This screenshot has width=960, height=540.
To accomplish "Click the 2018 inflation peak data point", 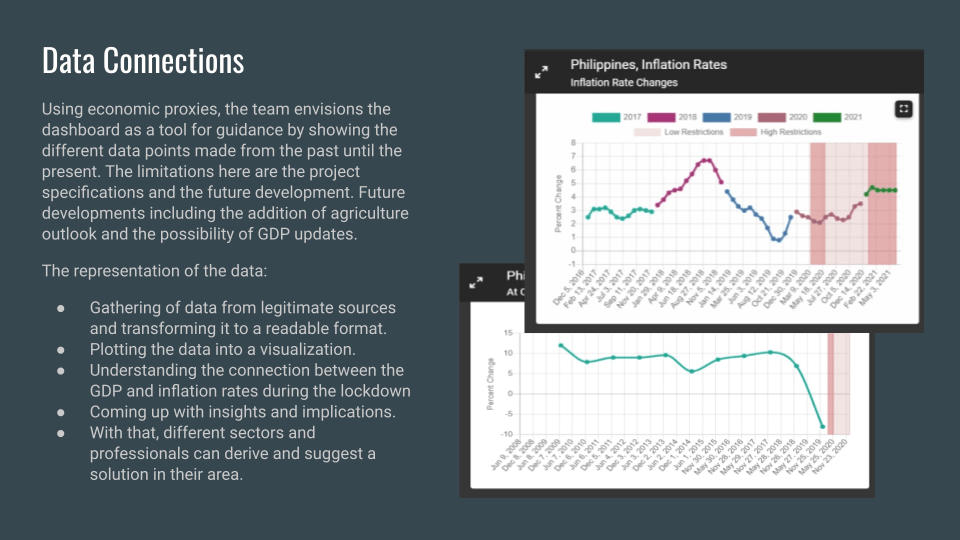I will [706, 160].
